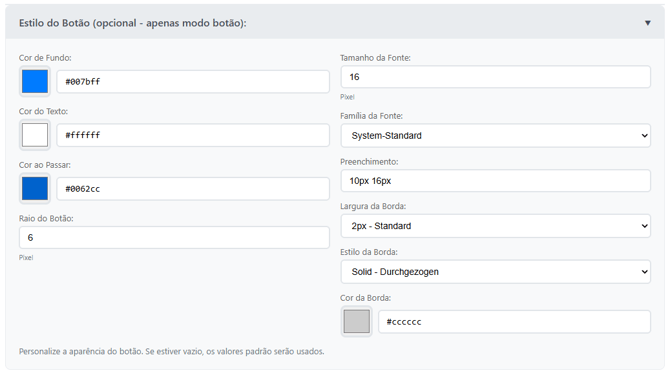Open the Cor do Texto white swatch
The image size is (670, 373).
coord(35,135)
